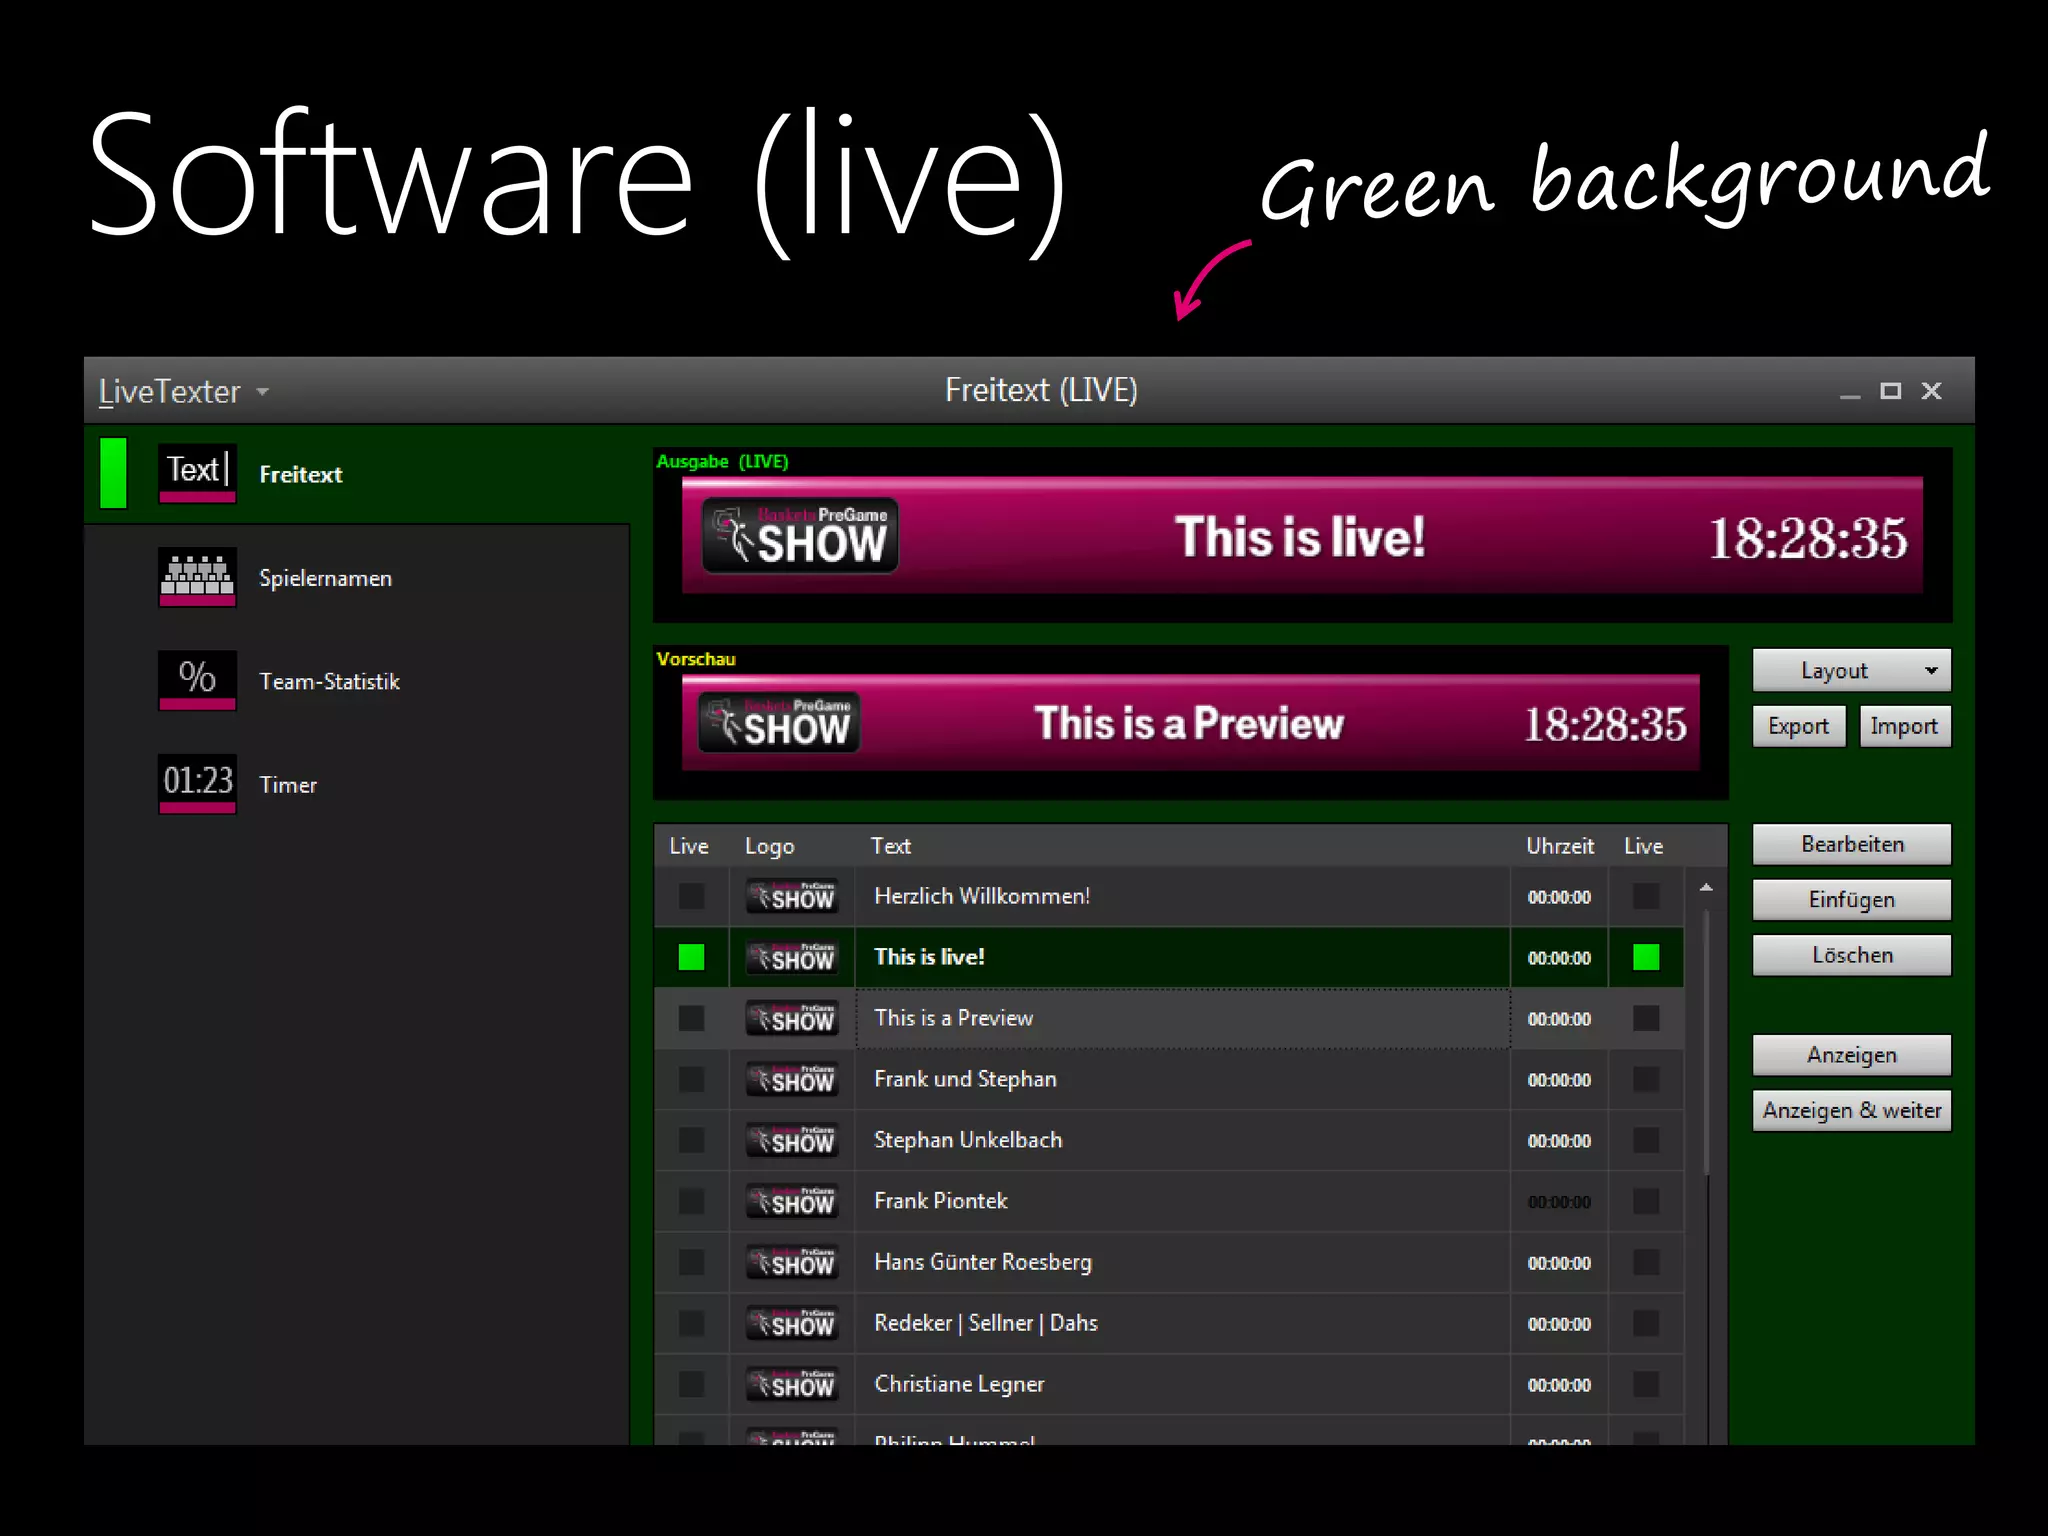Click SHOW logo in Frank Piontek row

click(x=792, y=1201)
